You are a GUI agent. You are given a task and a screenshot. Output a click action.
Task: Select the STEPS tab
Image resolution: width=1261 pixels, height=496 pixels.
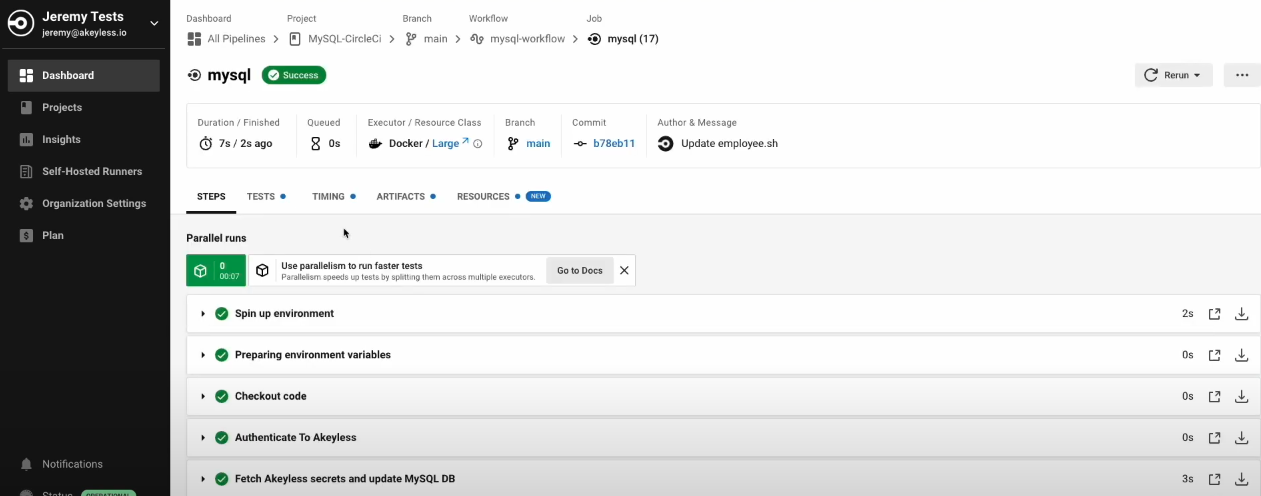tap(211, 196)
